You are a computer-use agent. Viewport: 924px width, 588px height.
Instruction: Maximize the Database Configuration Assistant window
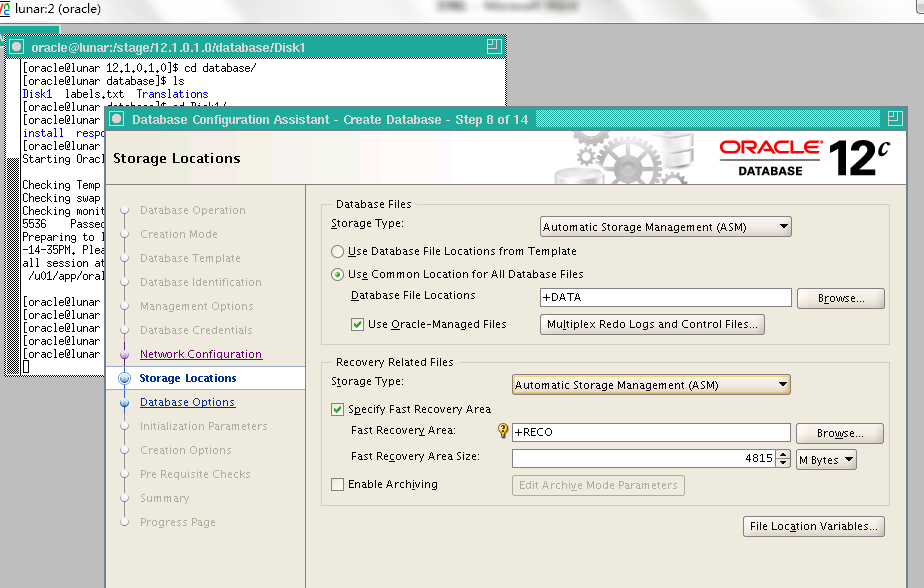pyautogui.click(x=895, y=118)
